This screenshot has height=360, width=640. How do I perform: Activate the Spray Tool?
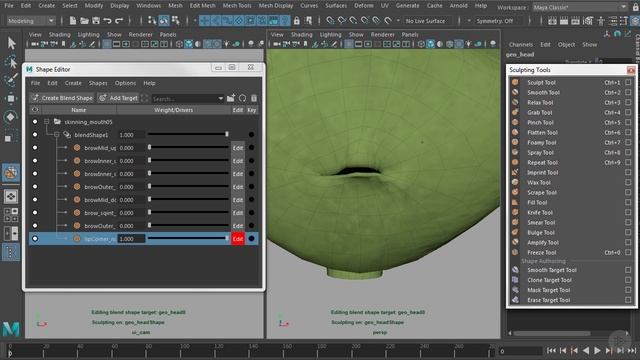pos(540,152)
